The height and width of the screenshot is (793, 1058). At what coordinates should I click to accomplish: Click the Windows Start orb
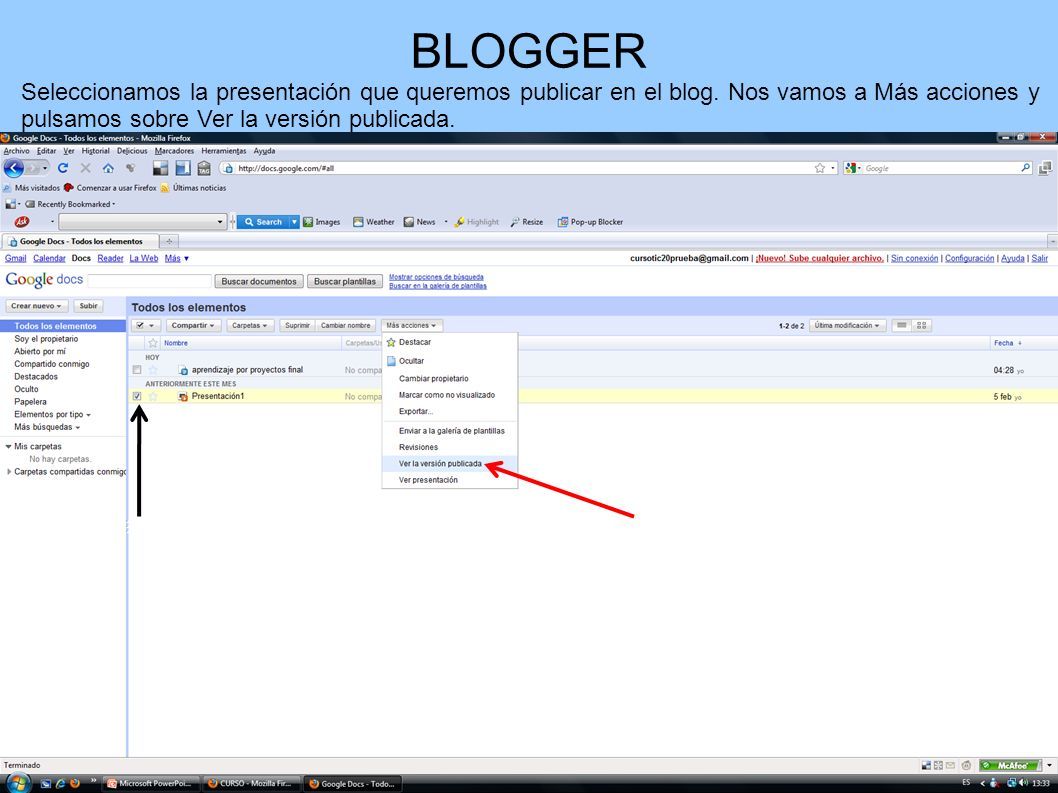click(x=18, y=783)
